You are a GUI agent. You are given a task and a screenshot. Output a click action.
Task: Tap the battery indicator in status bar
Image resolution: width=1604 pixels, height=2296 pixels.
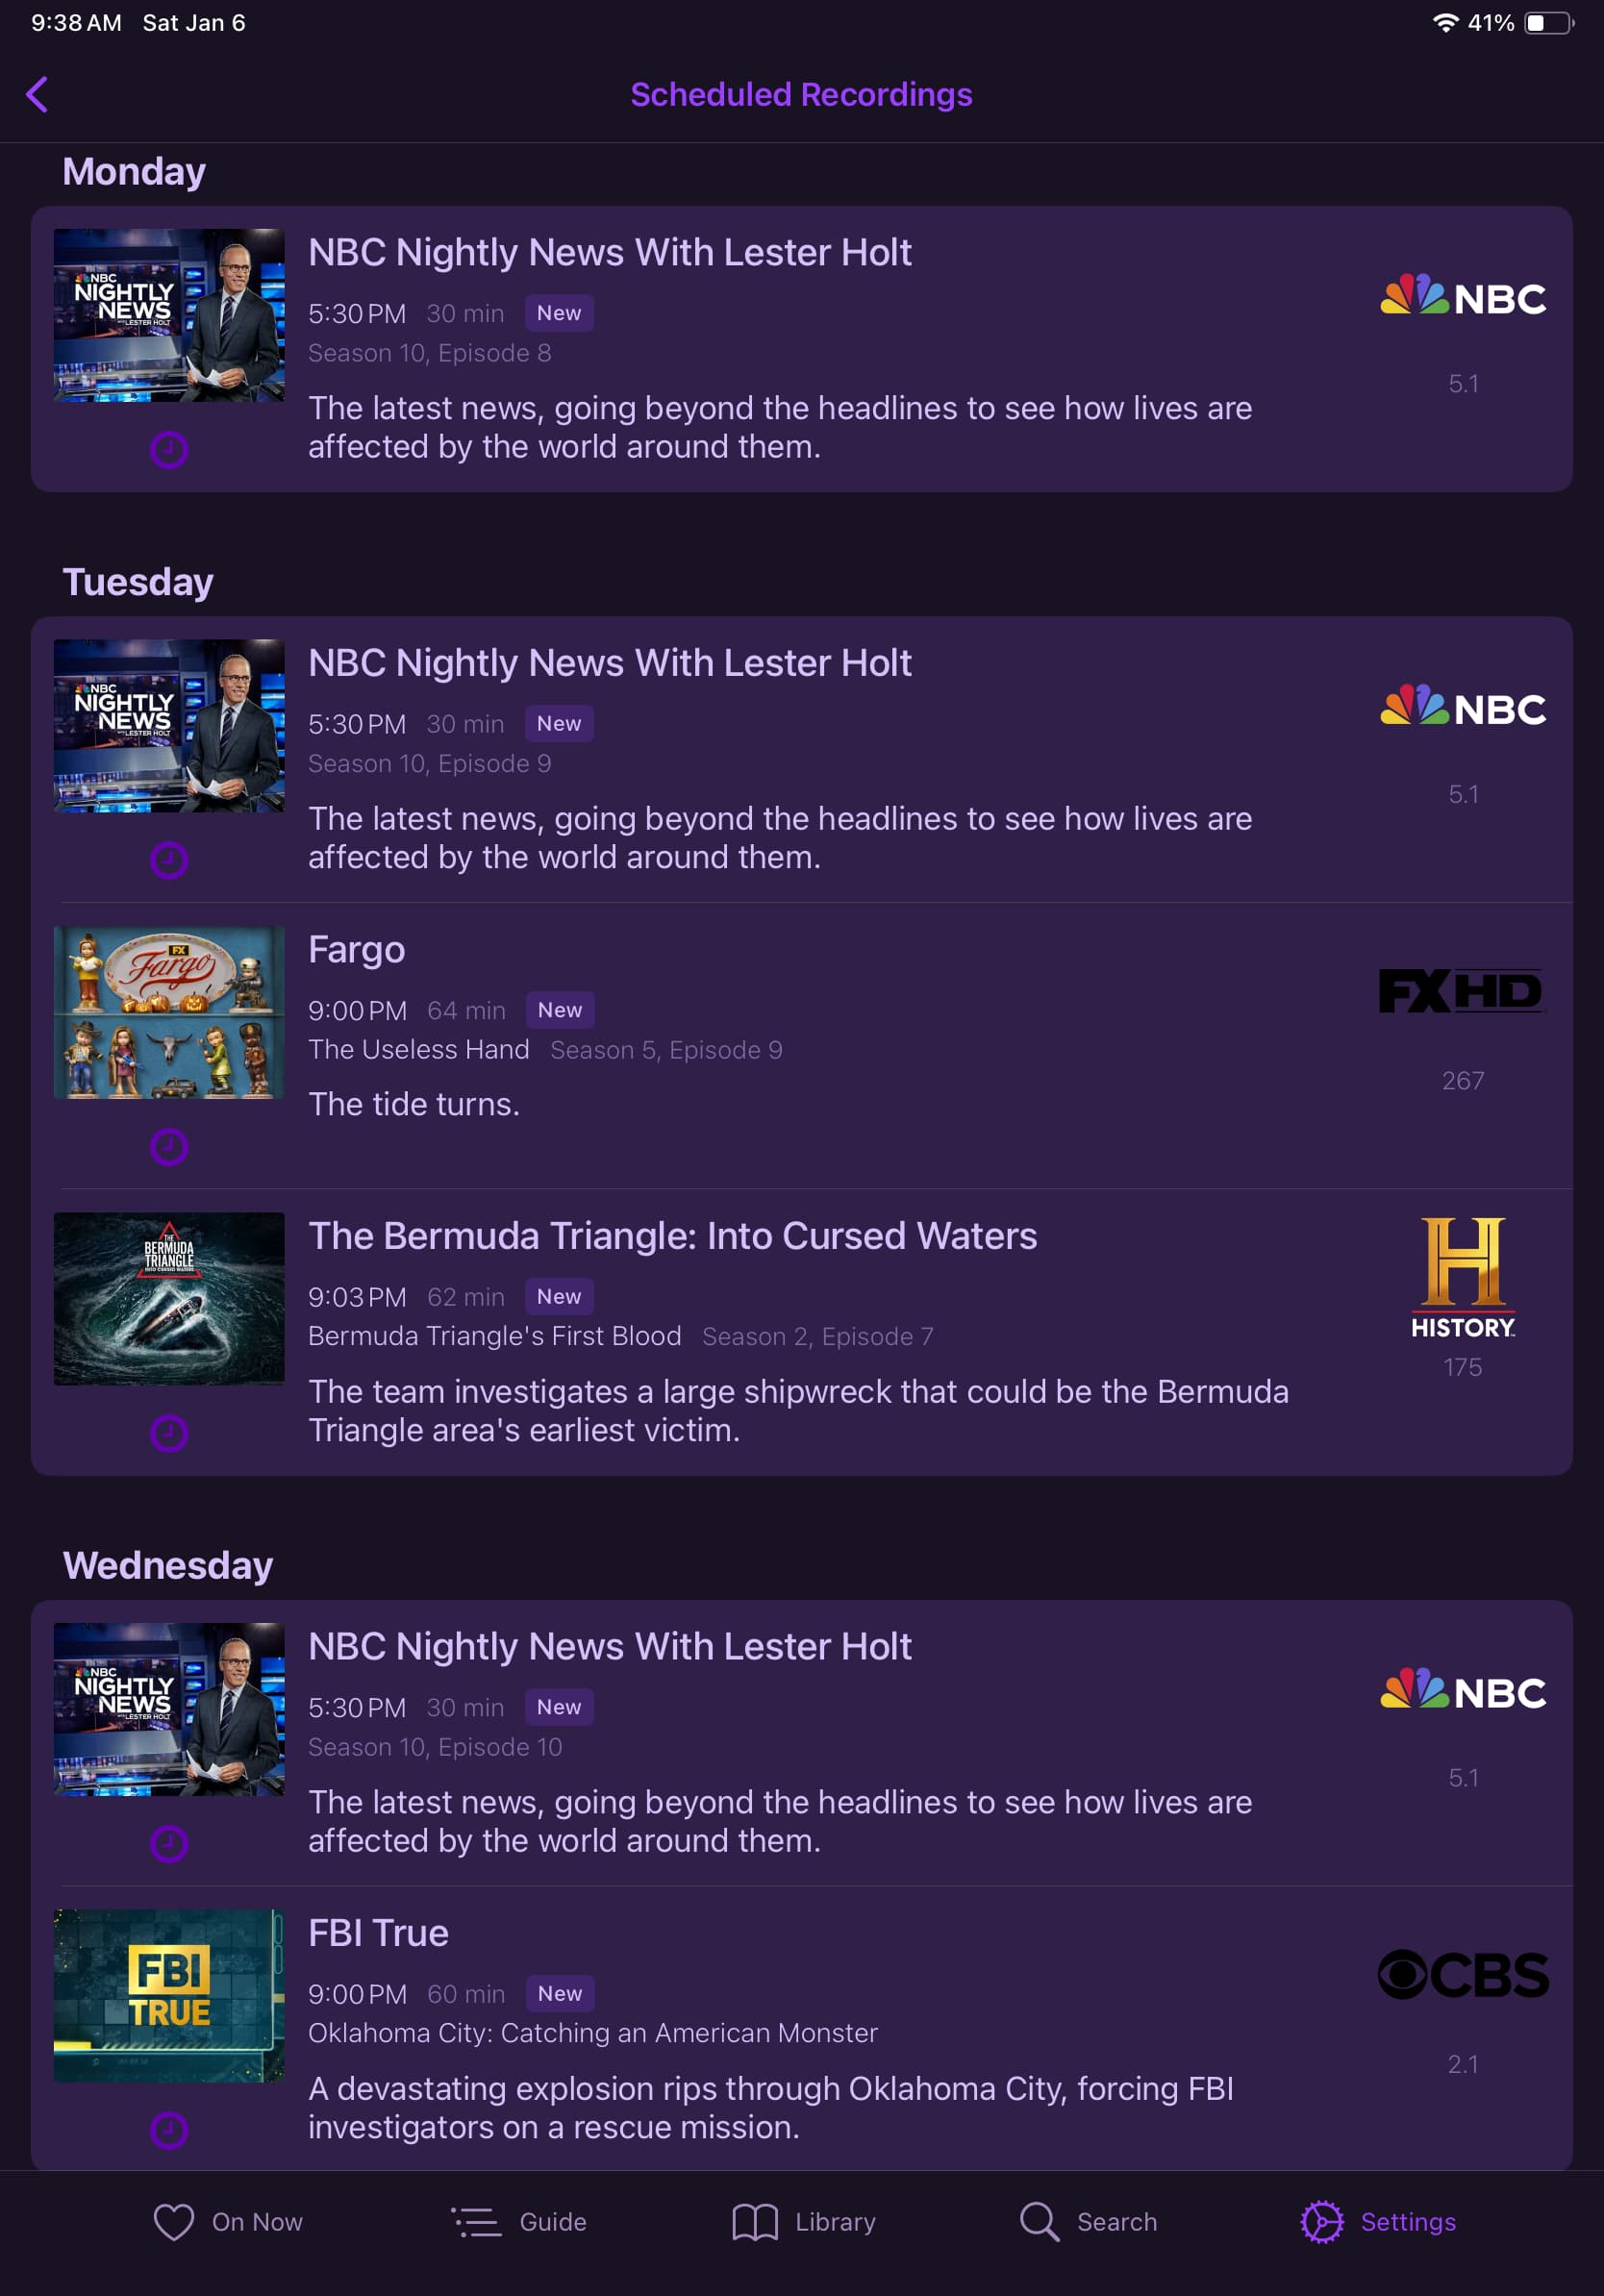(1549, 23)
